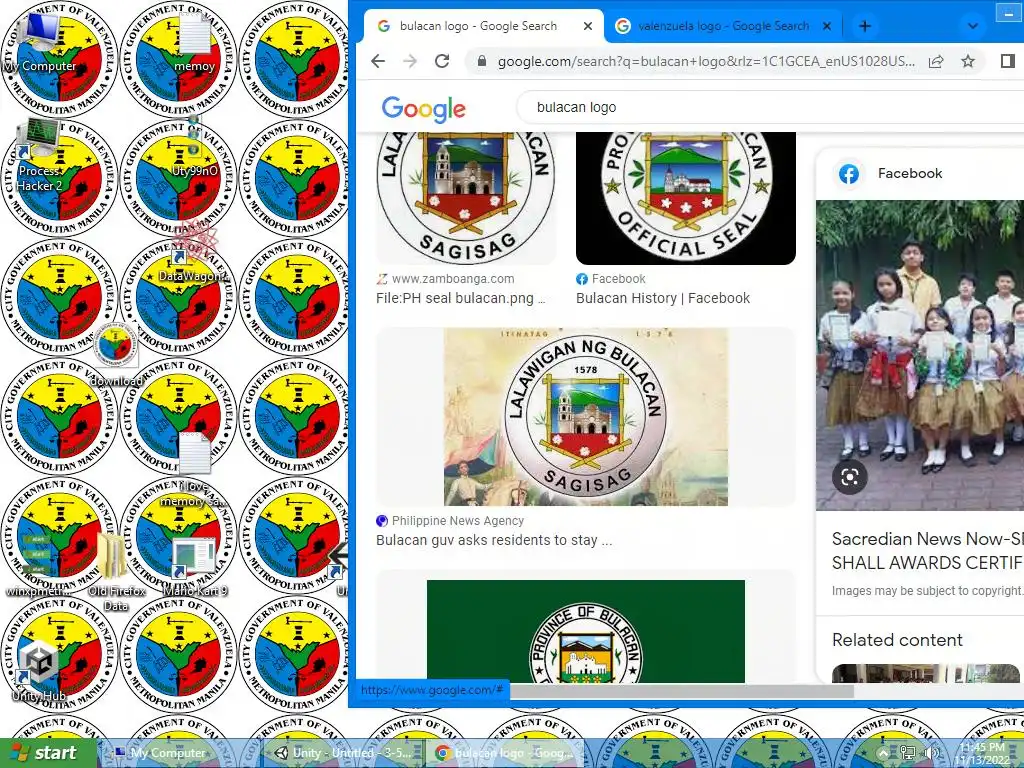Select the black Official Seal thumbnail
This screenshot has height=768, width=1024.
(686, 198)
